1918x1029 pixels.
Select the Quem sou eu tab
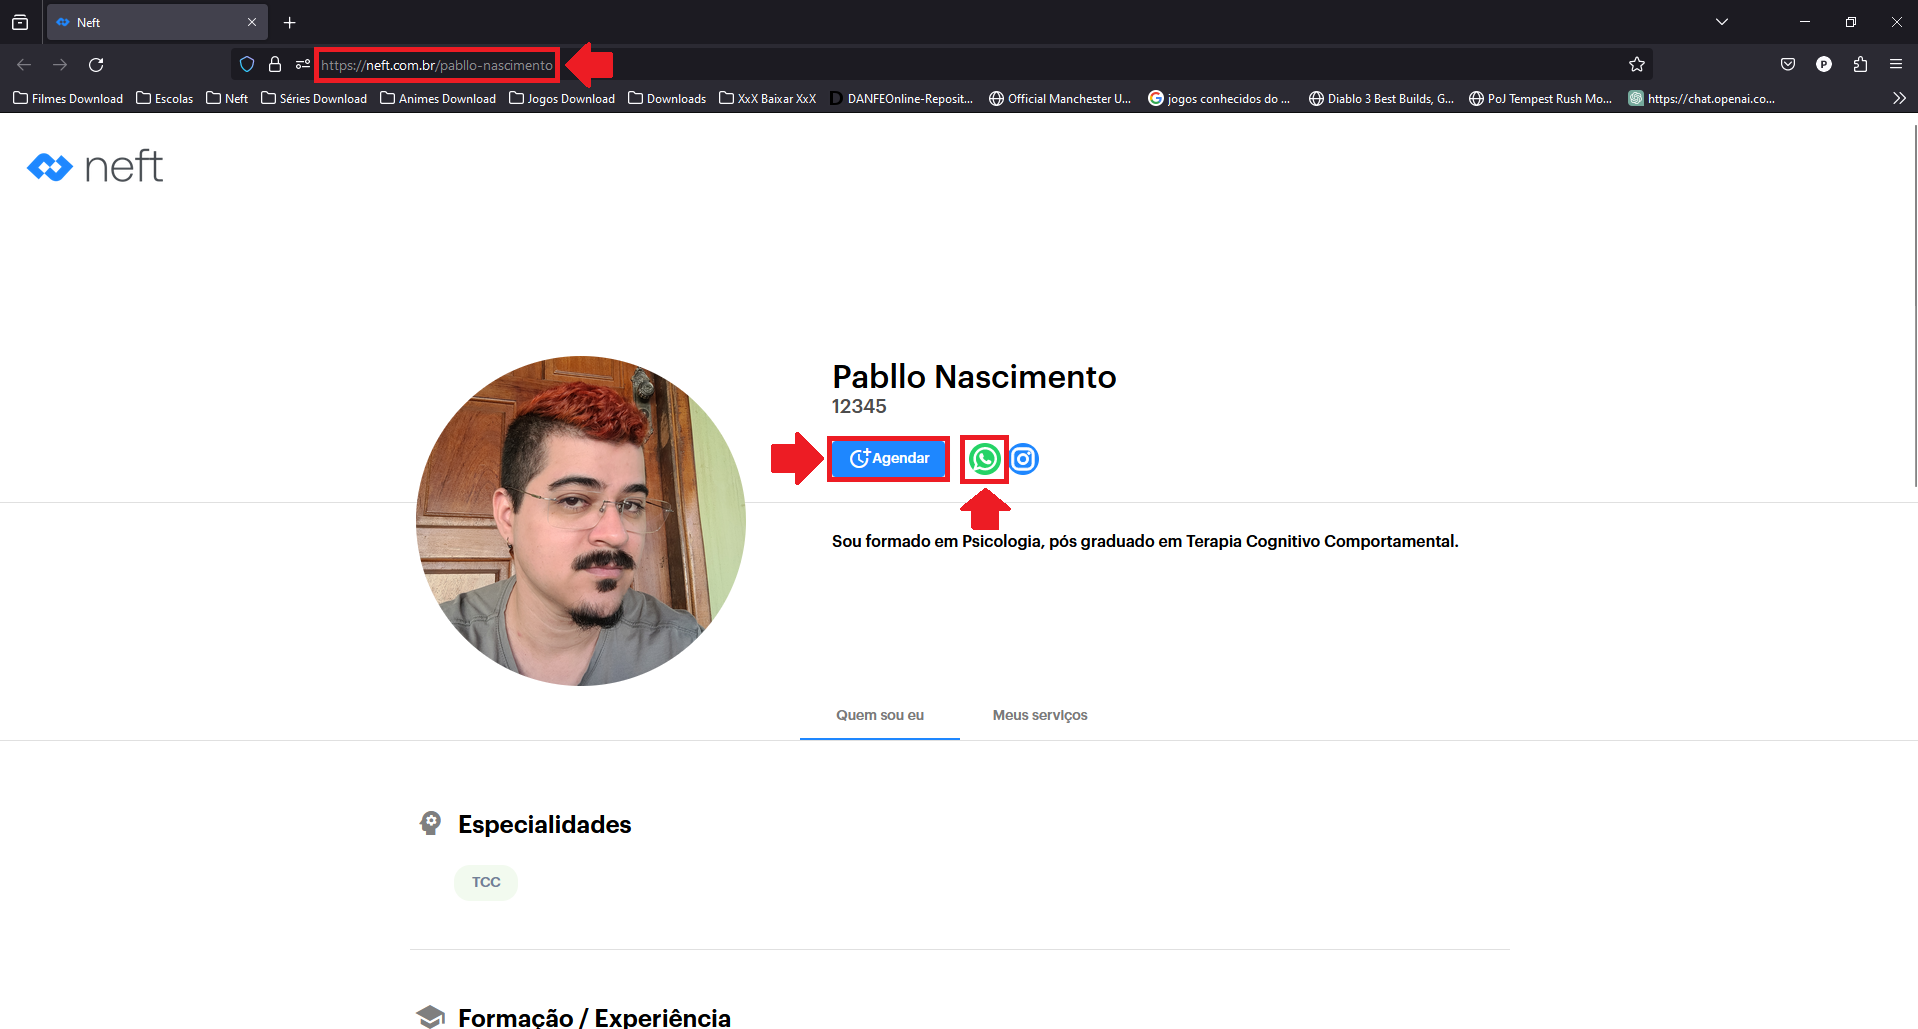point(880,715)
